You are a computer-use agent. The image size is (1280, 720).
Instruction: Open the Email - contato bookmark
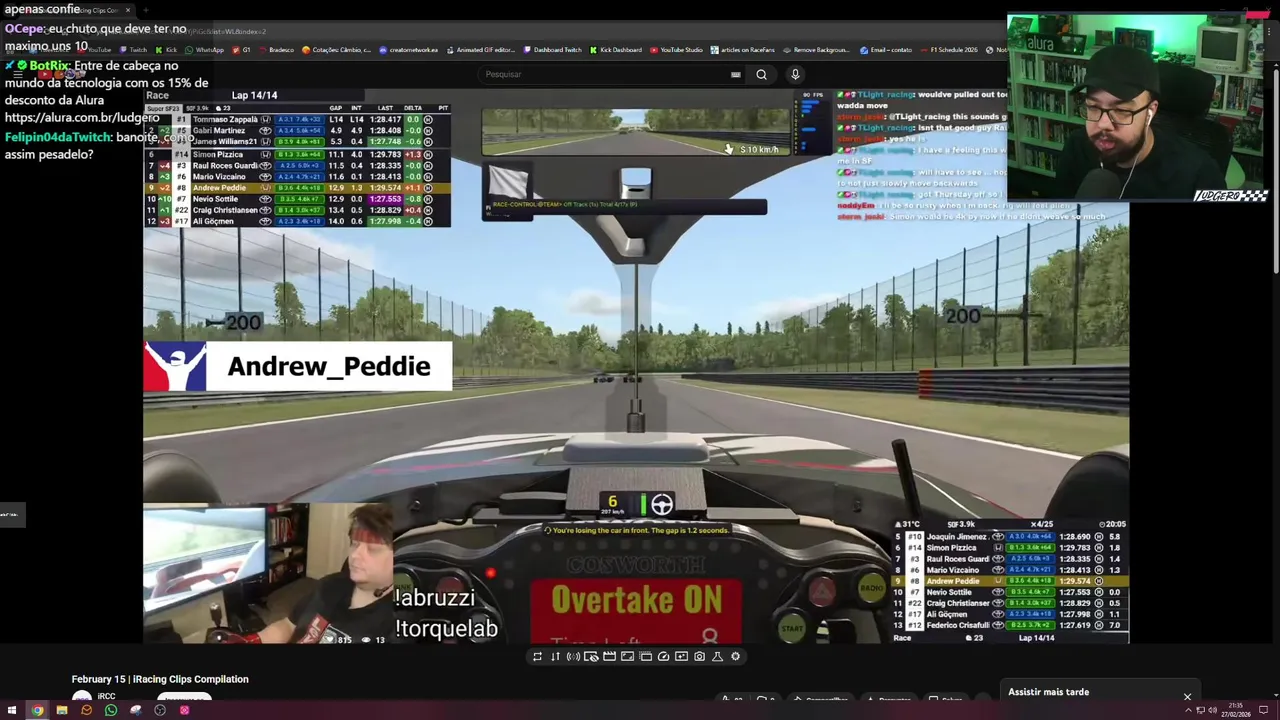click(x=886, y=50)
